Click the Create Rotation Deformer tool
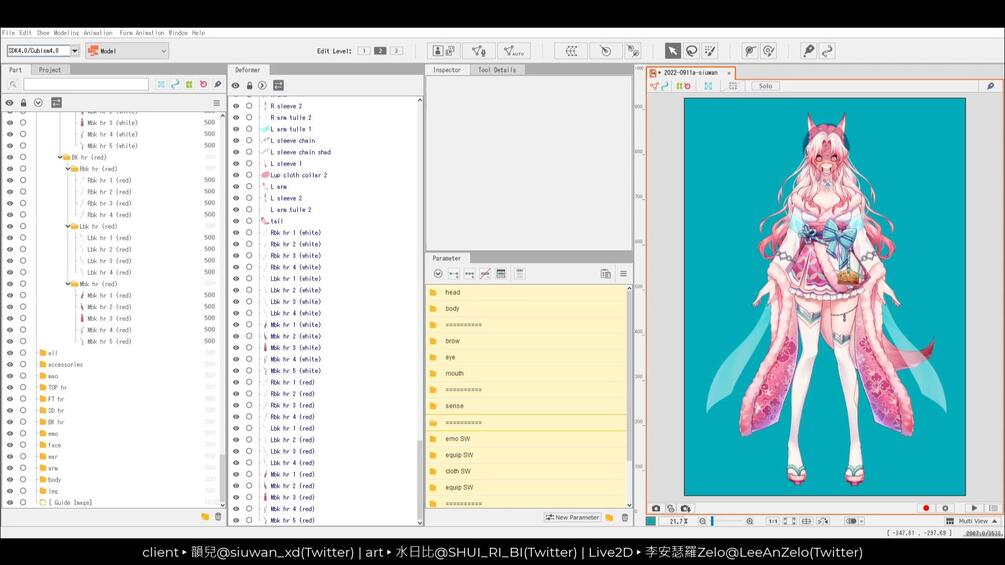Viewport: 1005px width, 565px height. pyautogui.click(x=606, y=51)
